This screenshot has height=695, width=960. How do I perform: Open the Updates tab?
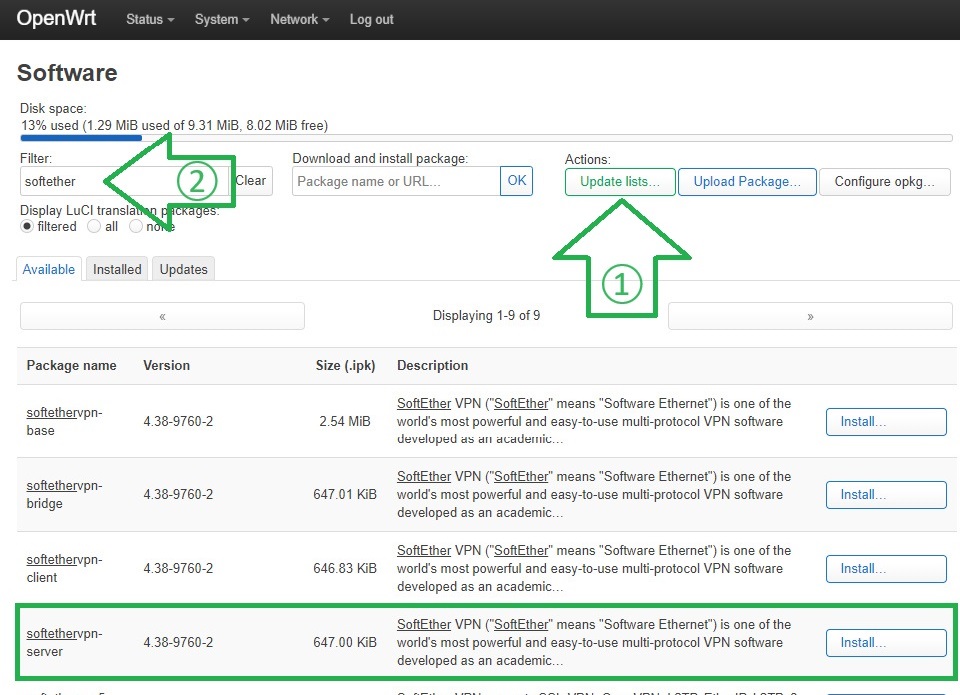183,269
